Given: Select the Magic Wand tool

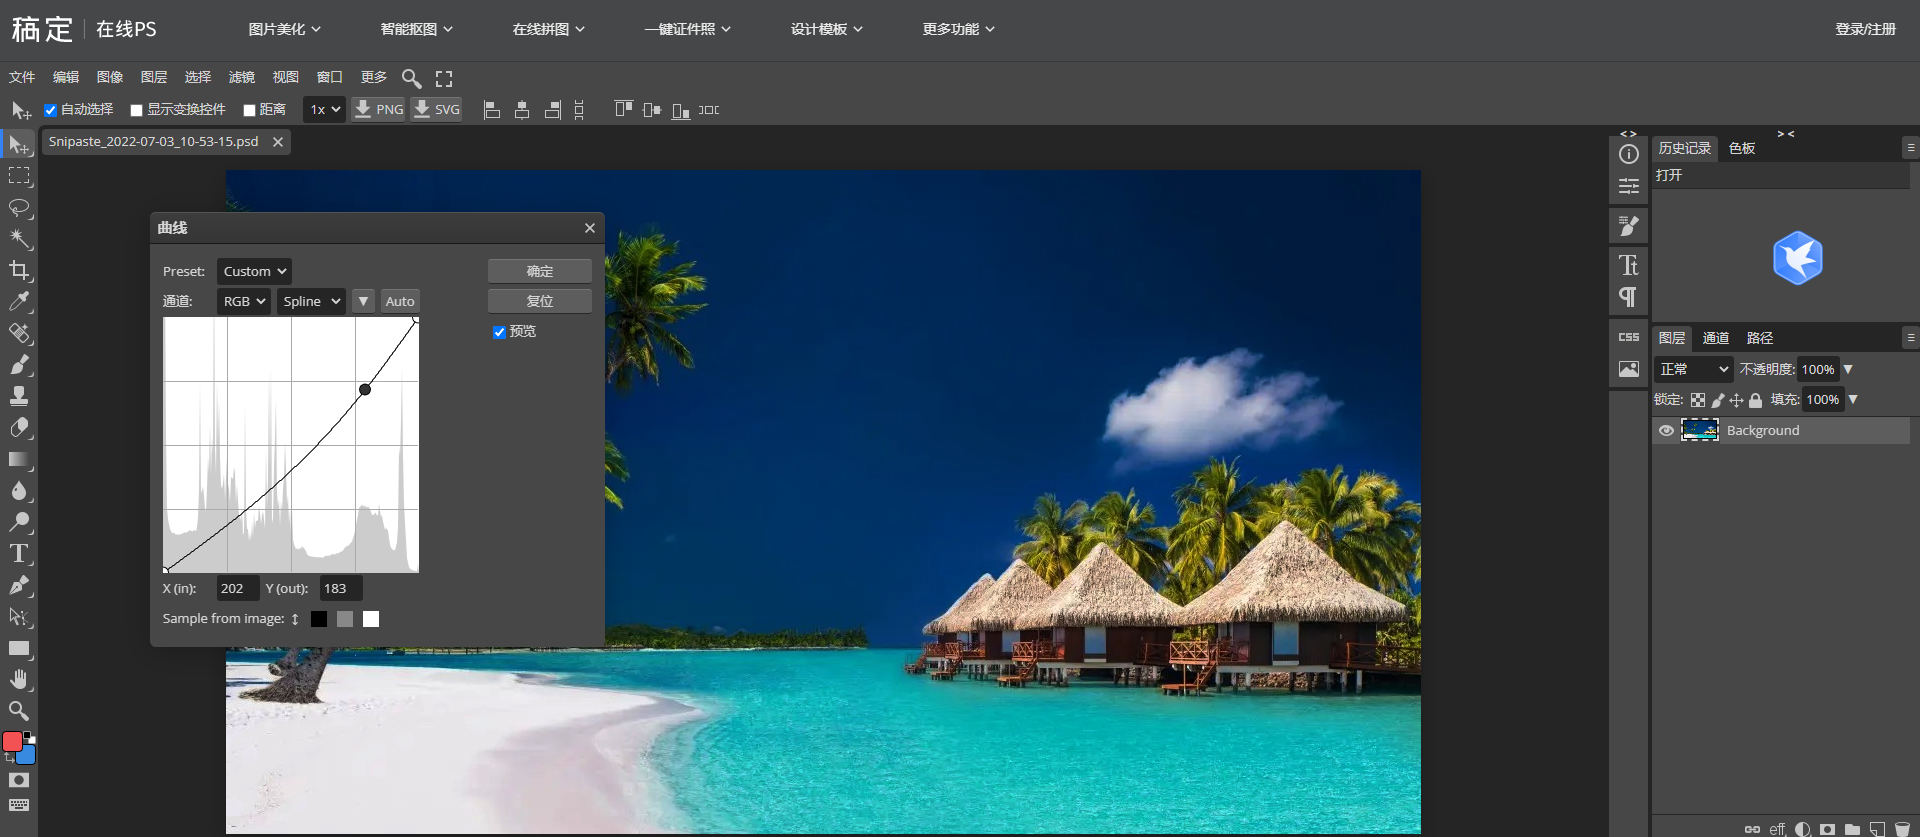Looking at the screenshot, I should (x=19, y=238).
